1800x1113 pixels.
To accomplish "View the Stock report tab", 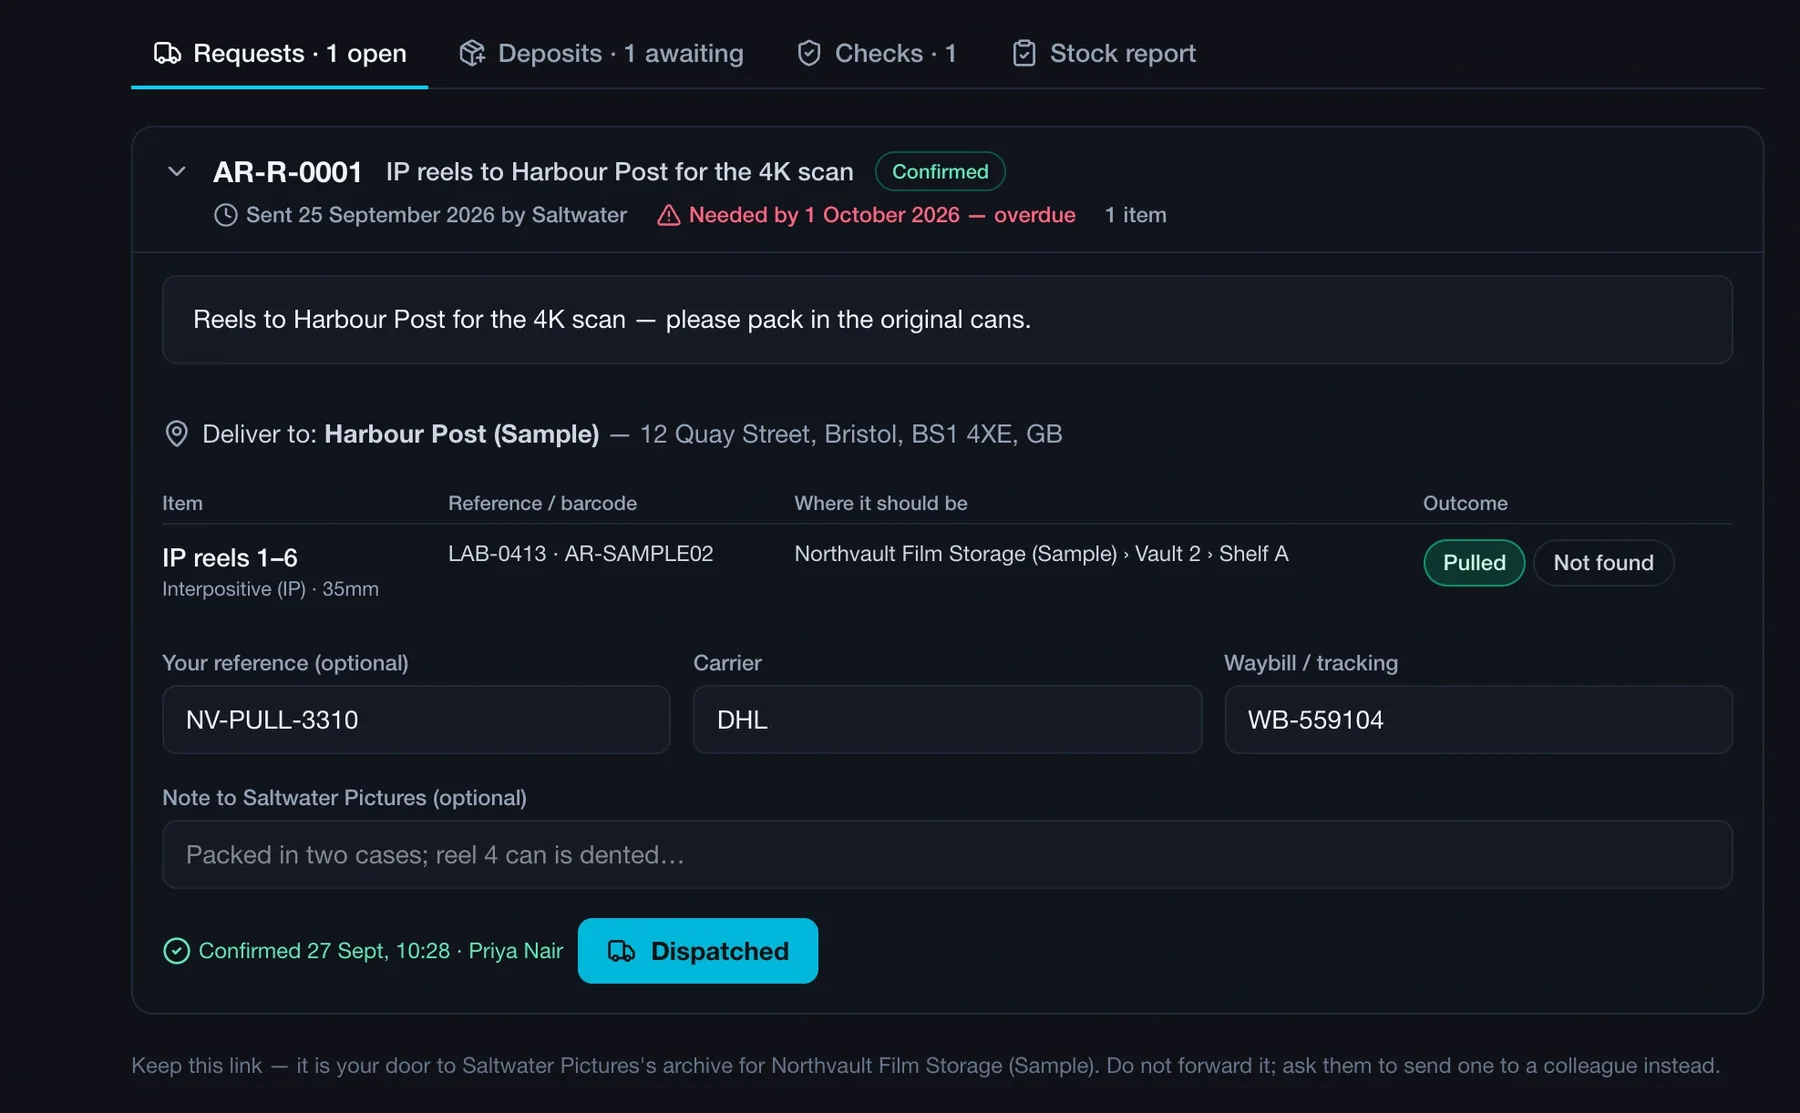I will click(x=1103, y=53).
